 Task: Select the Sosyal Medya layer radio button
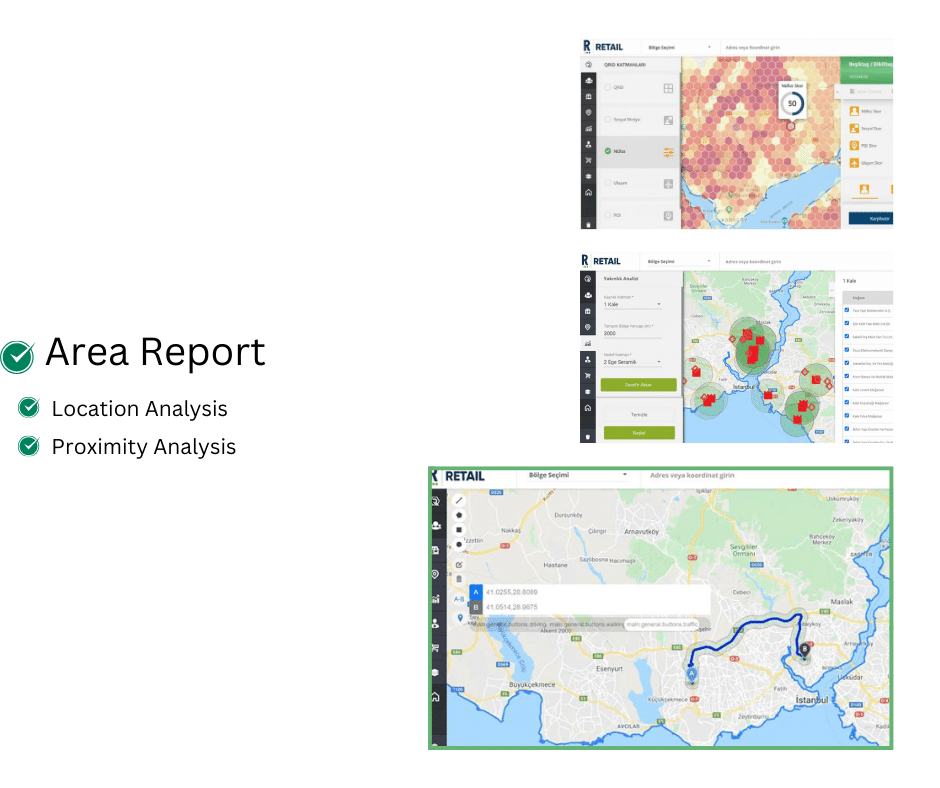click(x=608, y=119)
